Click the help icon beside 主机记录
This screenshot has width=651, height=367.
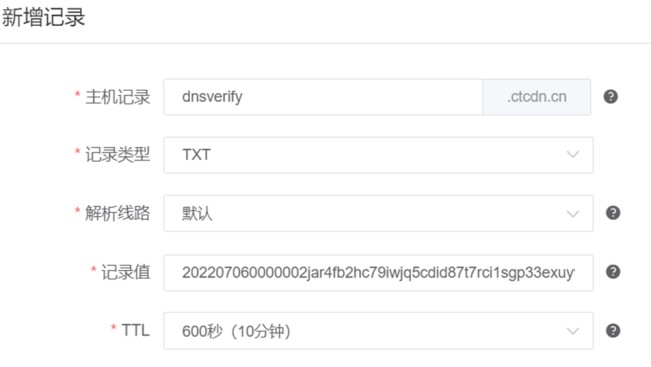(610, 97)
